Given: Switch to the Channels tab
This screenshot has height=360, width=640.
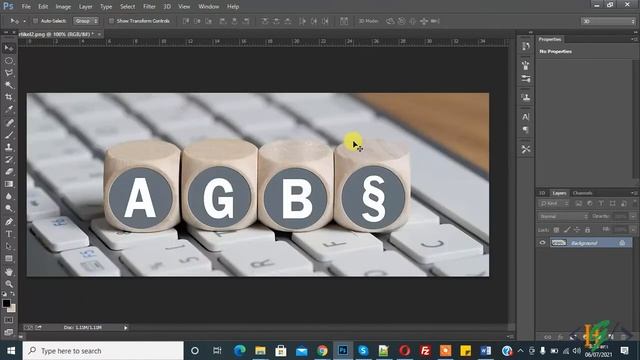Looking at the screenshot, I should (582, 193).
